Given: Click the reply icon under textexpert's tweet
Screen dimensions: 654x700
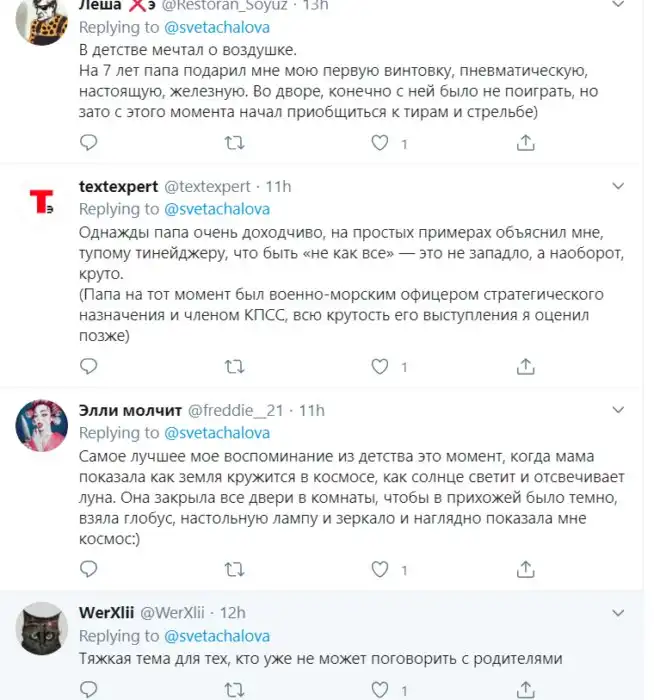Looking at the screenshot, I should click(x=90, y=367).
